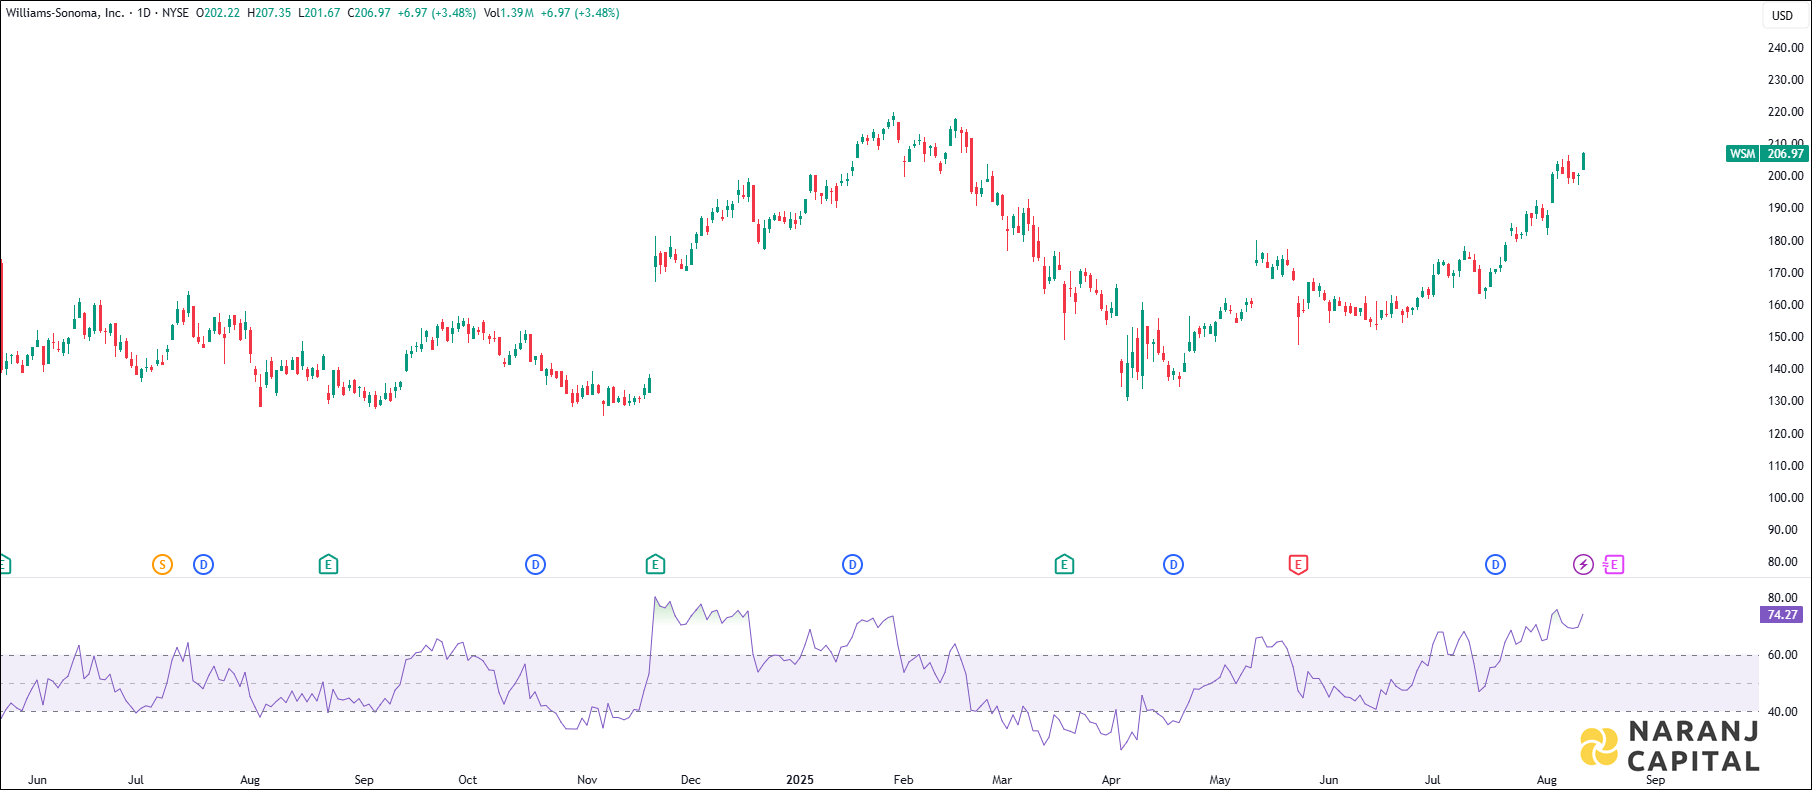The width and height of the screenshot is (1812, 790).
Task: Select the dividend D marker in April 2025
Action: (1173, 565)
